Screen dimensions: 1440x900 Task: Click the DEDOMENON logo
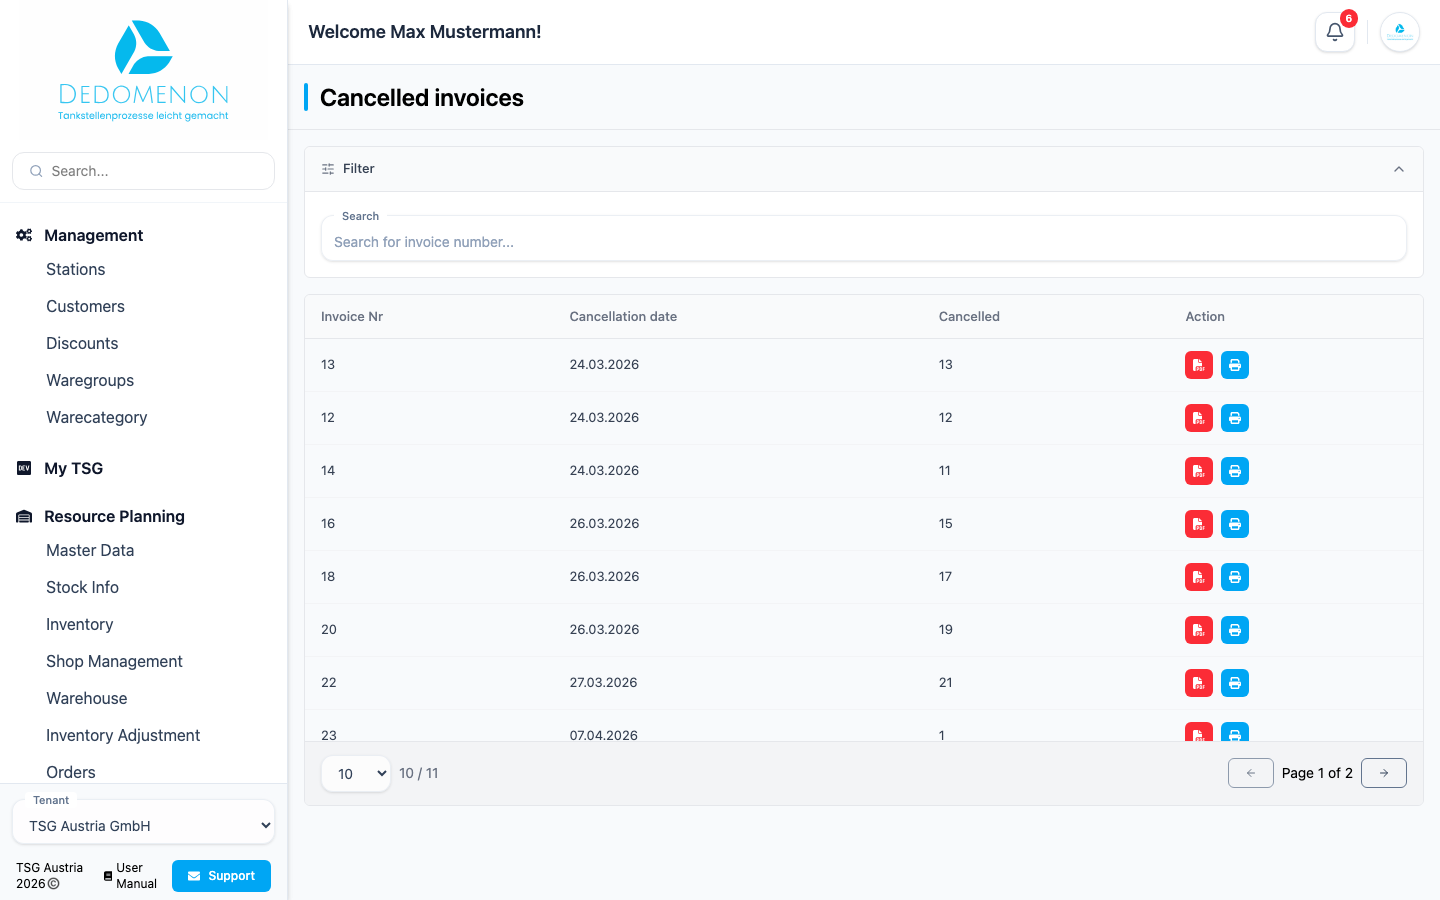(143, 70)
